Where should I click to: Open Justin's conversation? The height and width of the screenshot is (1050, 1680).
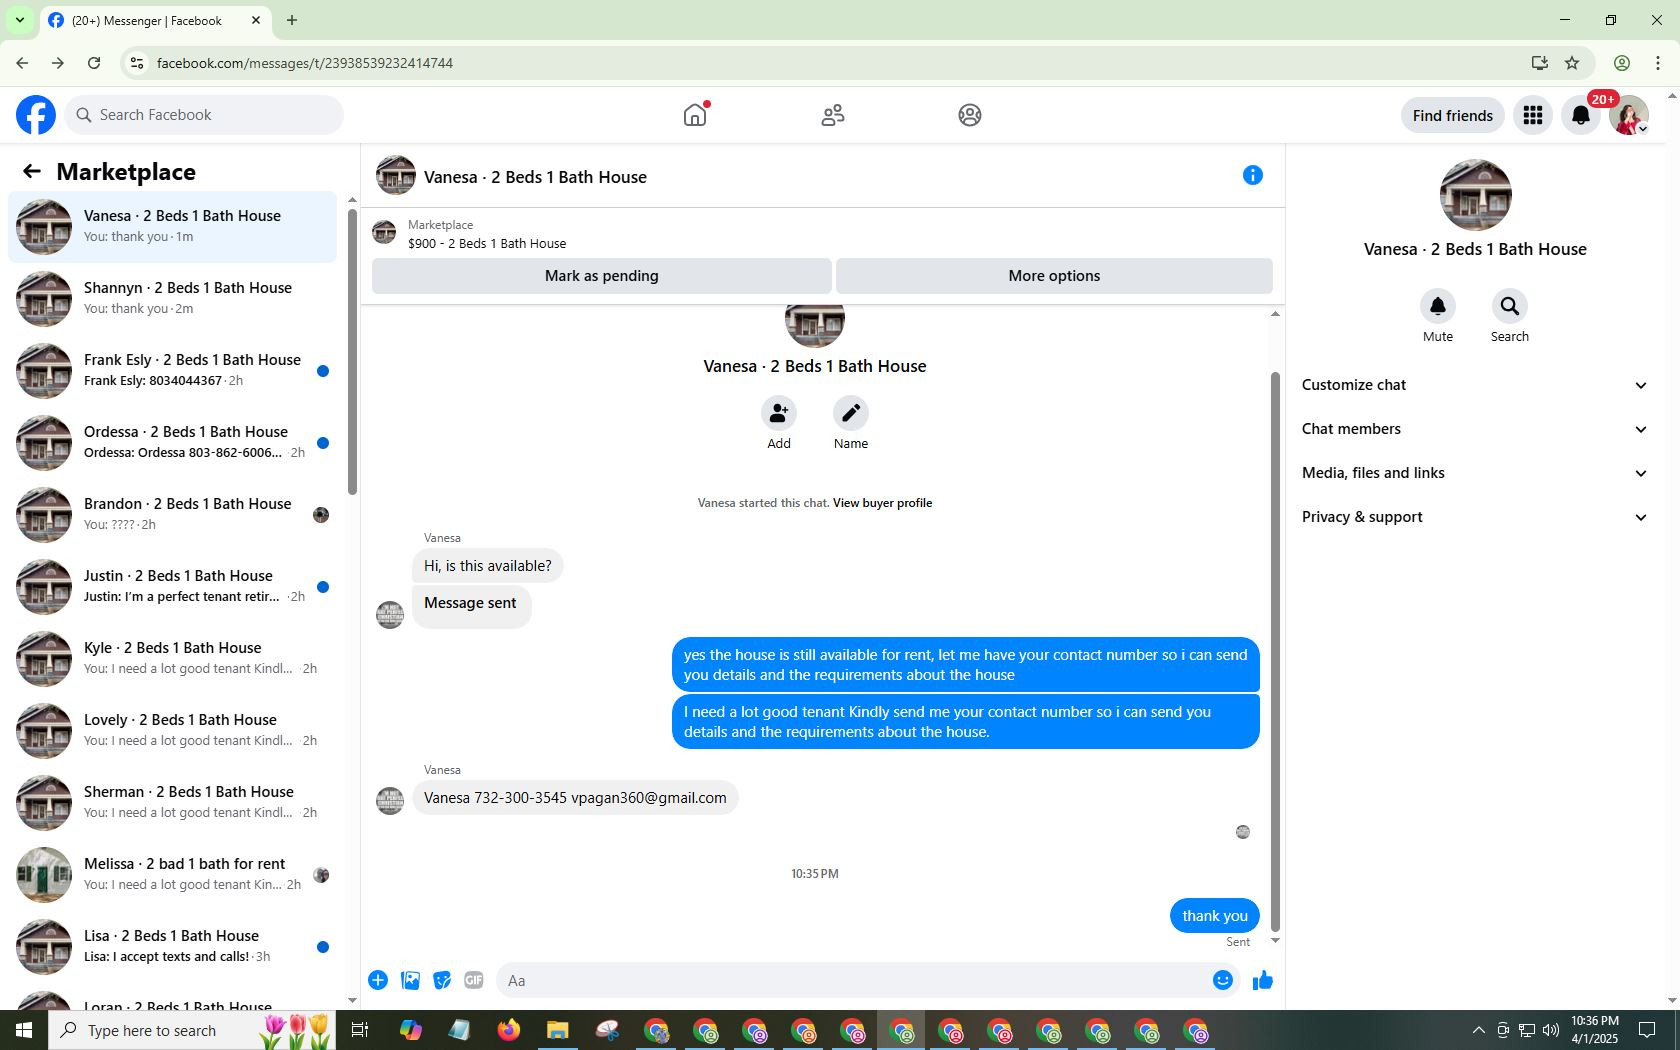tap(172, 586)
